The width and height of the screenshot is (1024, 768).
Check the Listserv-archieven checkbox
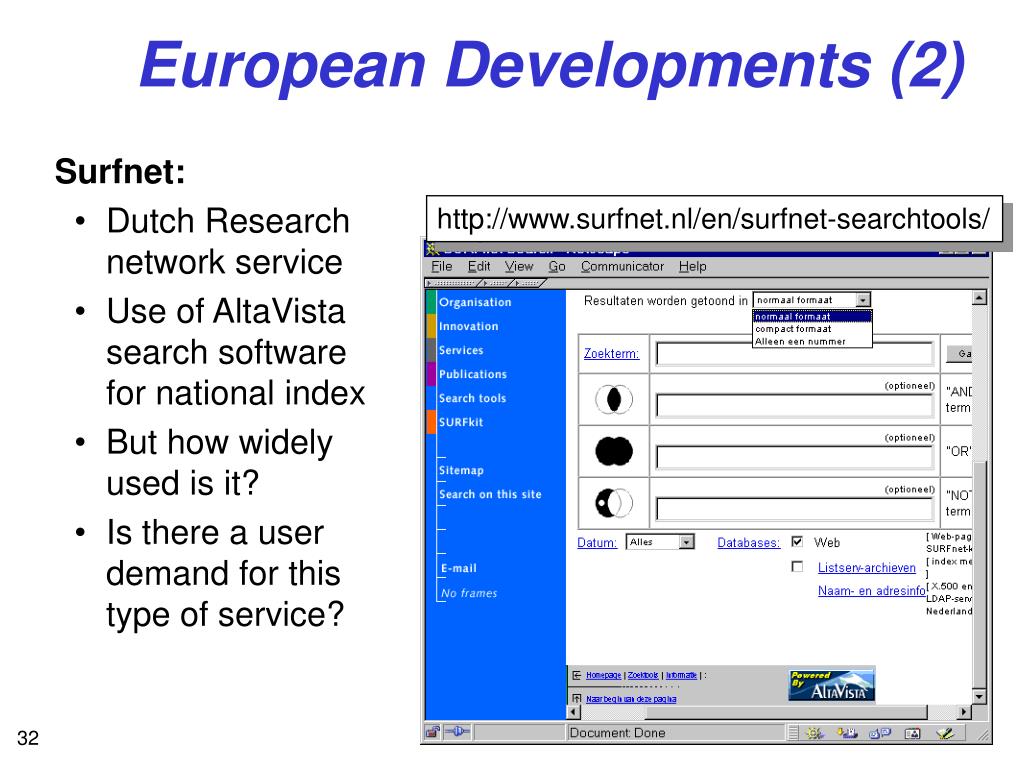tap(797, 566)
